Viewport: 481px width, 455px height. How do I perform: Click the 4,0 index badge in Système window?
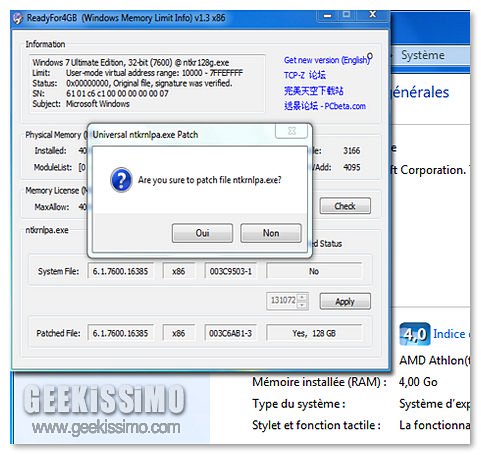click(x=414, y=334)
